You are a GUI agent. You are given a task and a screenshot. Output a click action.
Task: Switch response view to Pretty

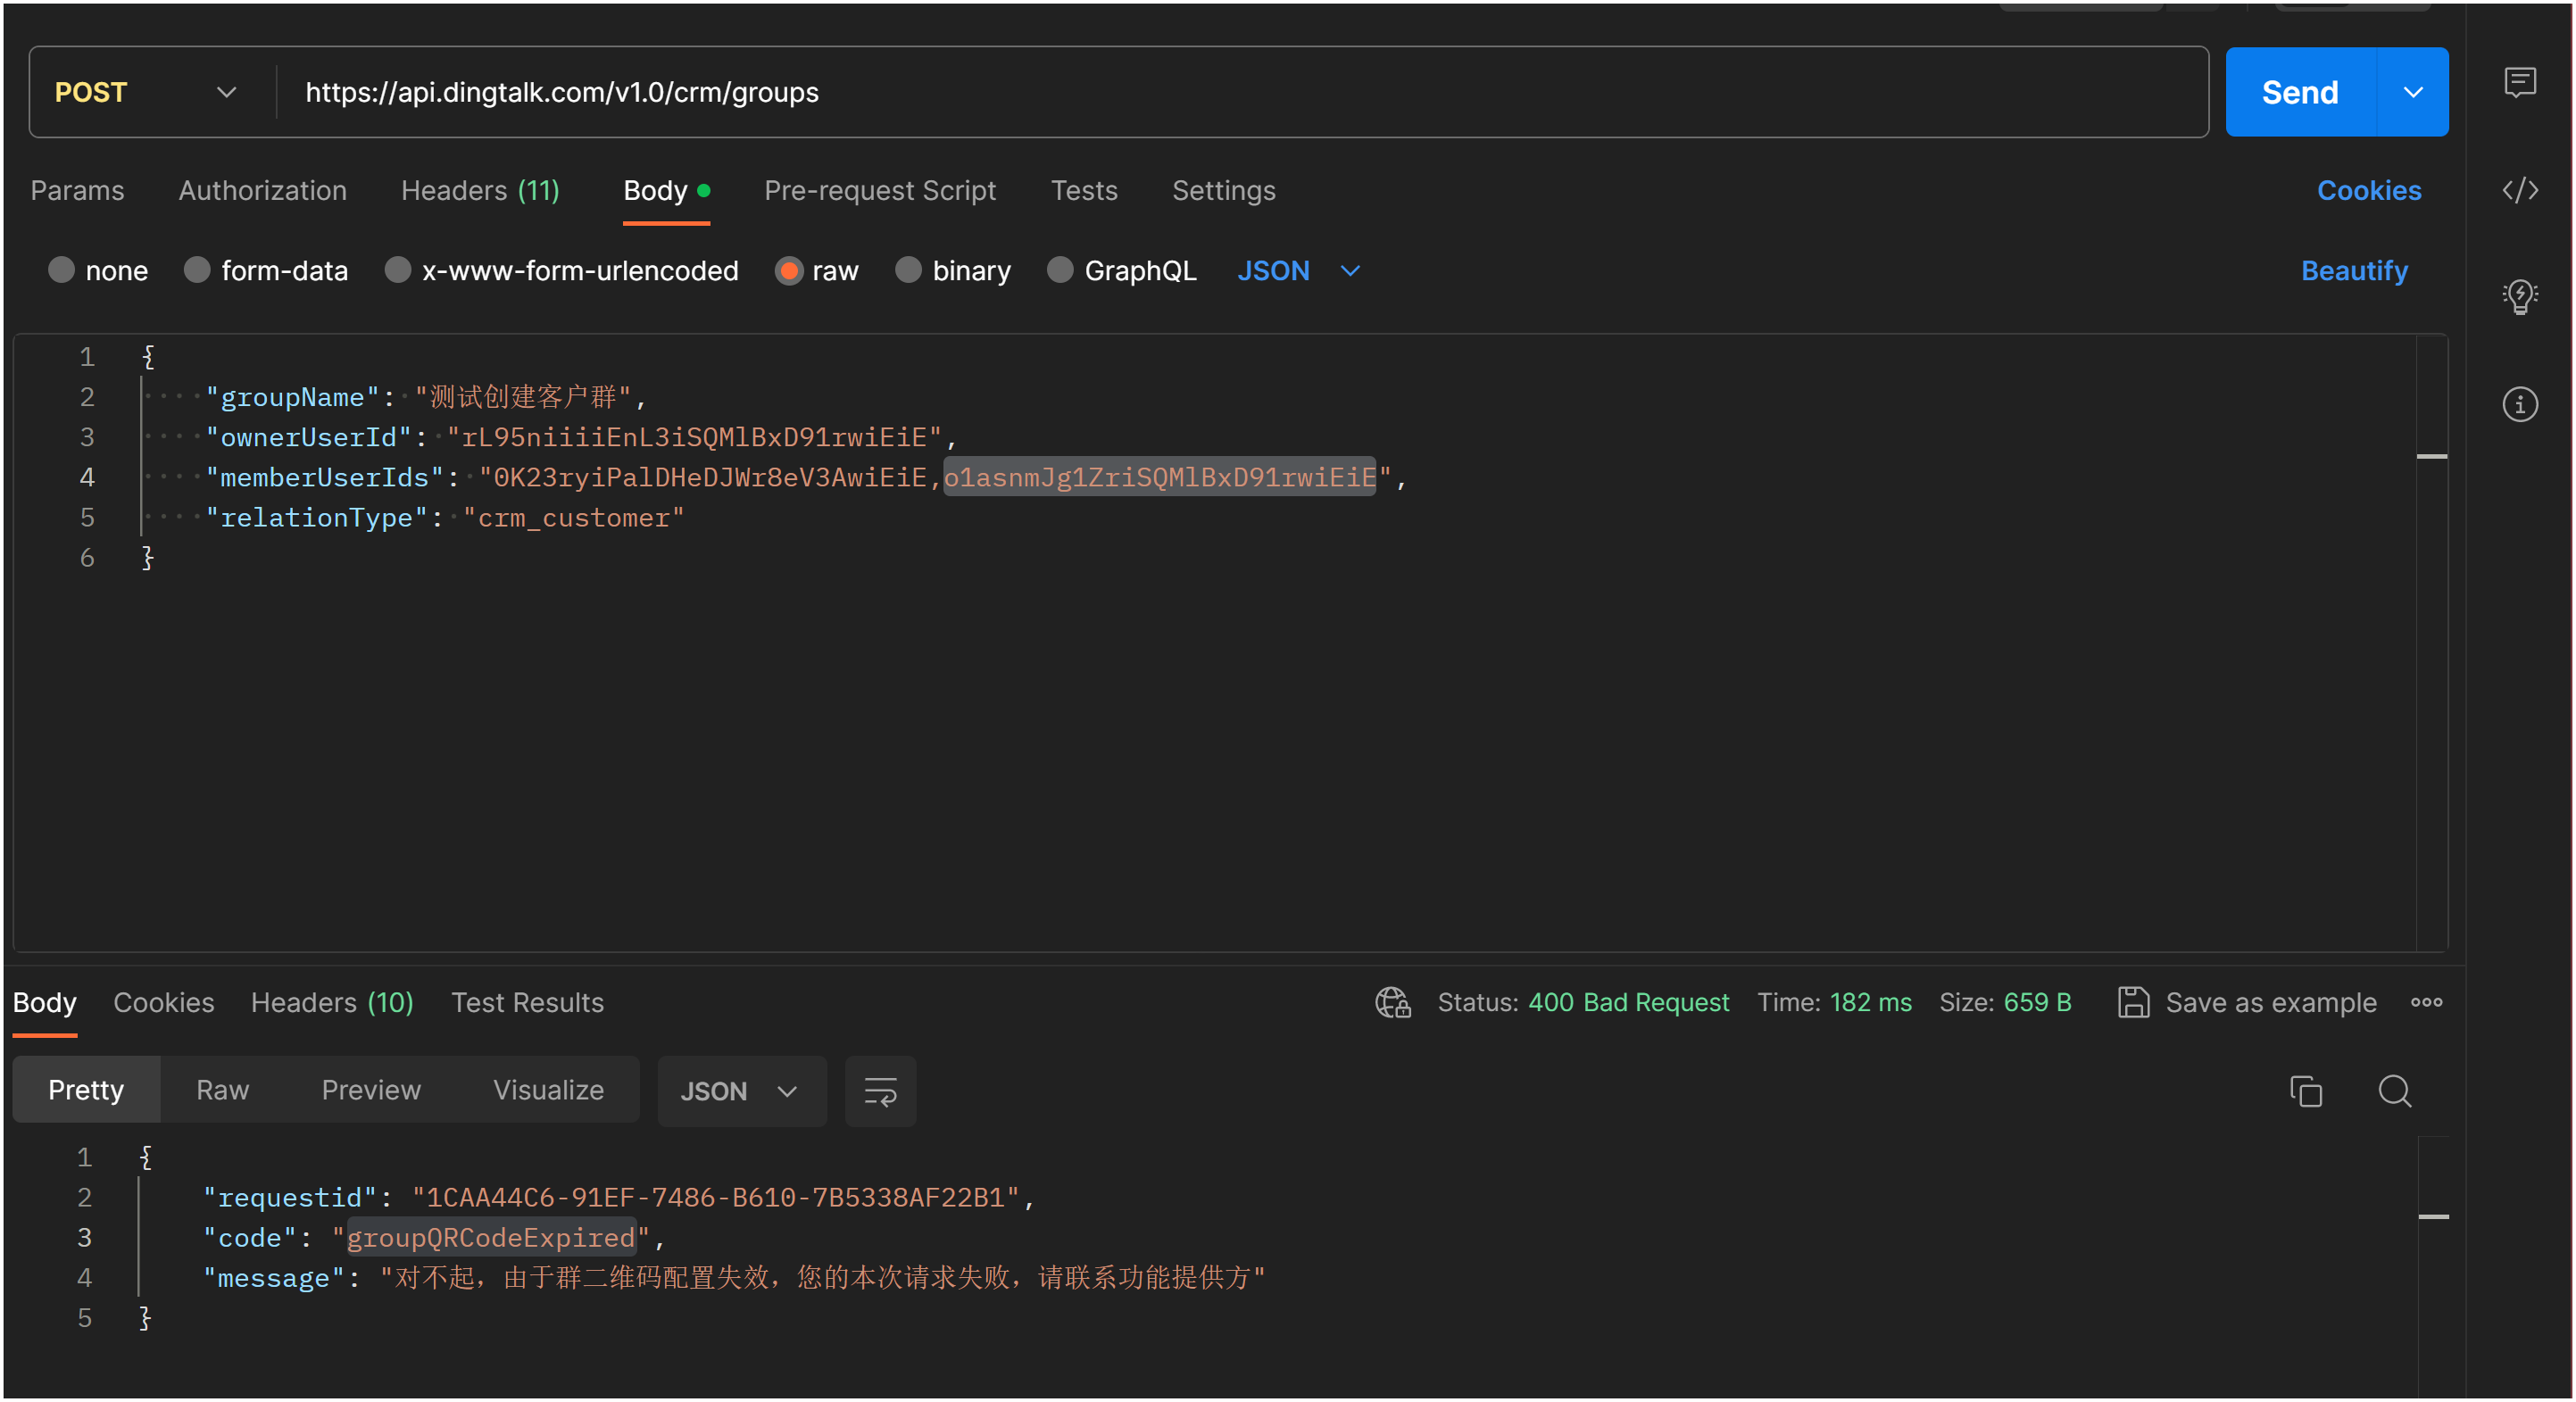[x=86, y=1089]
